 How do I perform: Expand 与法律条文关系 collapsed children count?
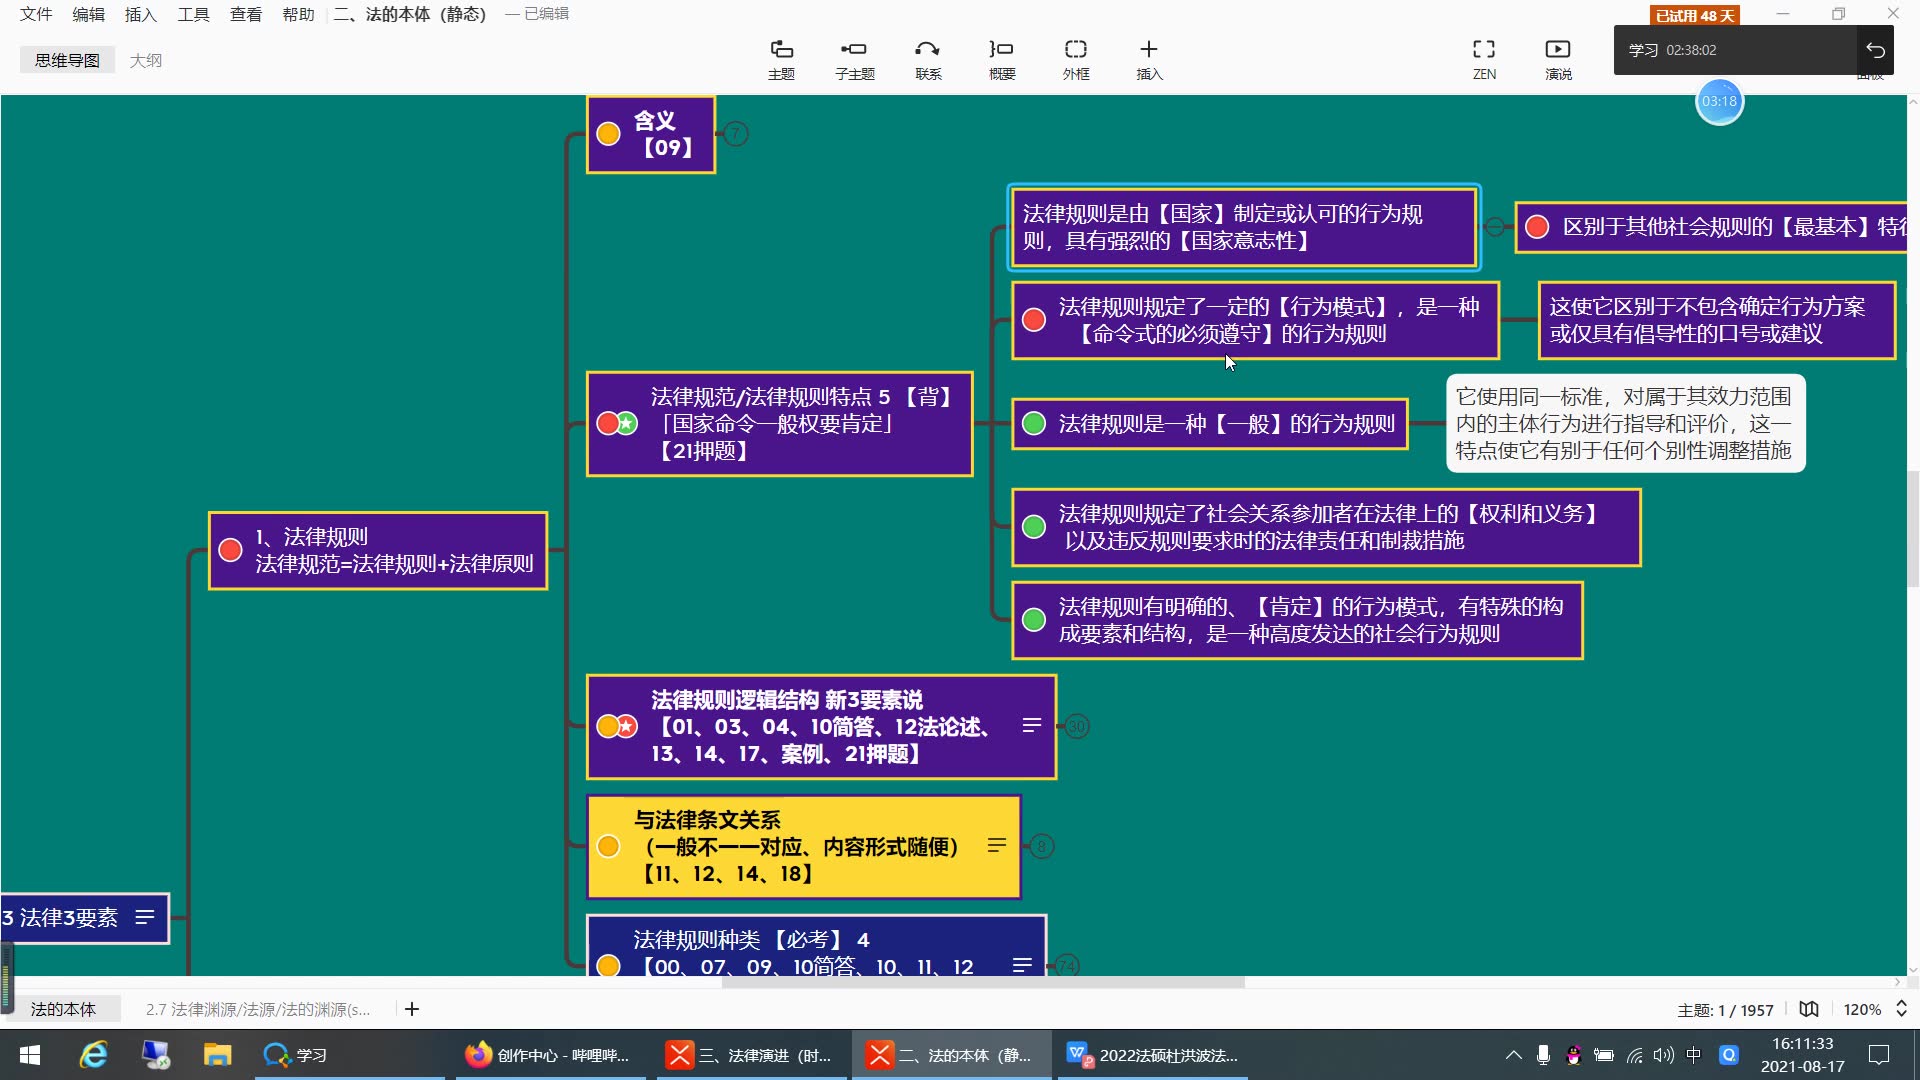click(x=1041, y=846)
